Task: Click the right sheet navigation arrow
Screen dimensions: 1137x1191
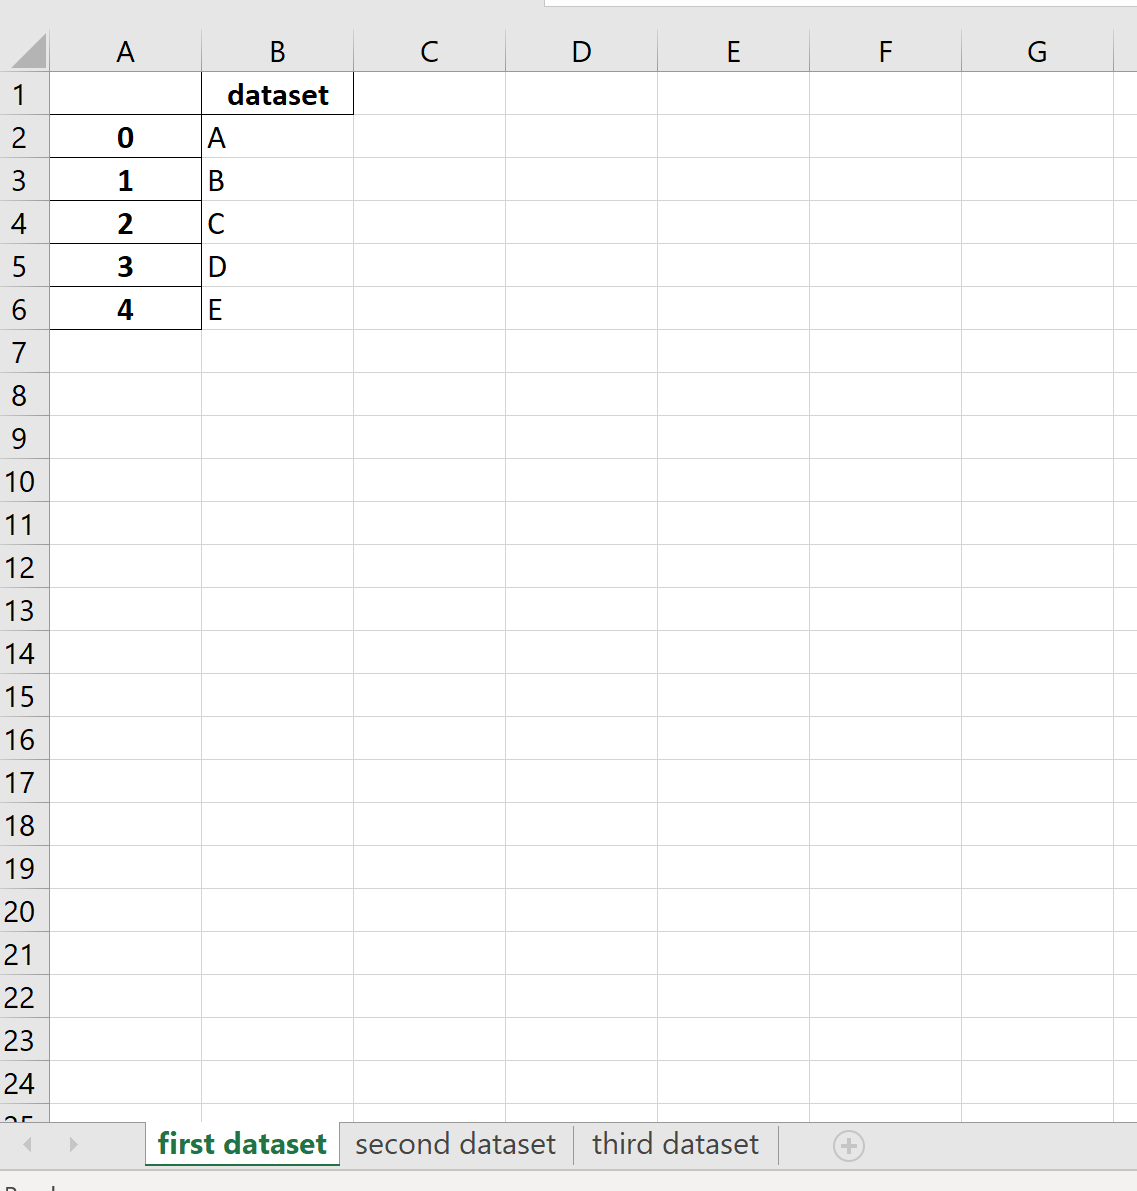Action: [x=71, y=1146]
